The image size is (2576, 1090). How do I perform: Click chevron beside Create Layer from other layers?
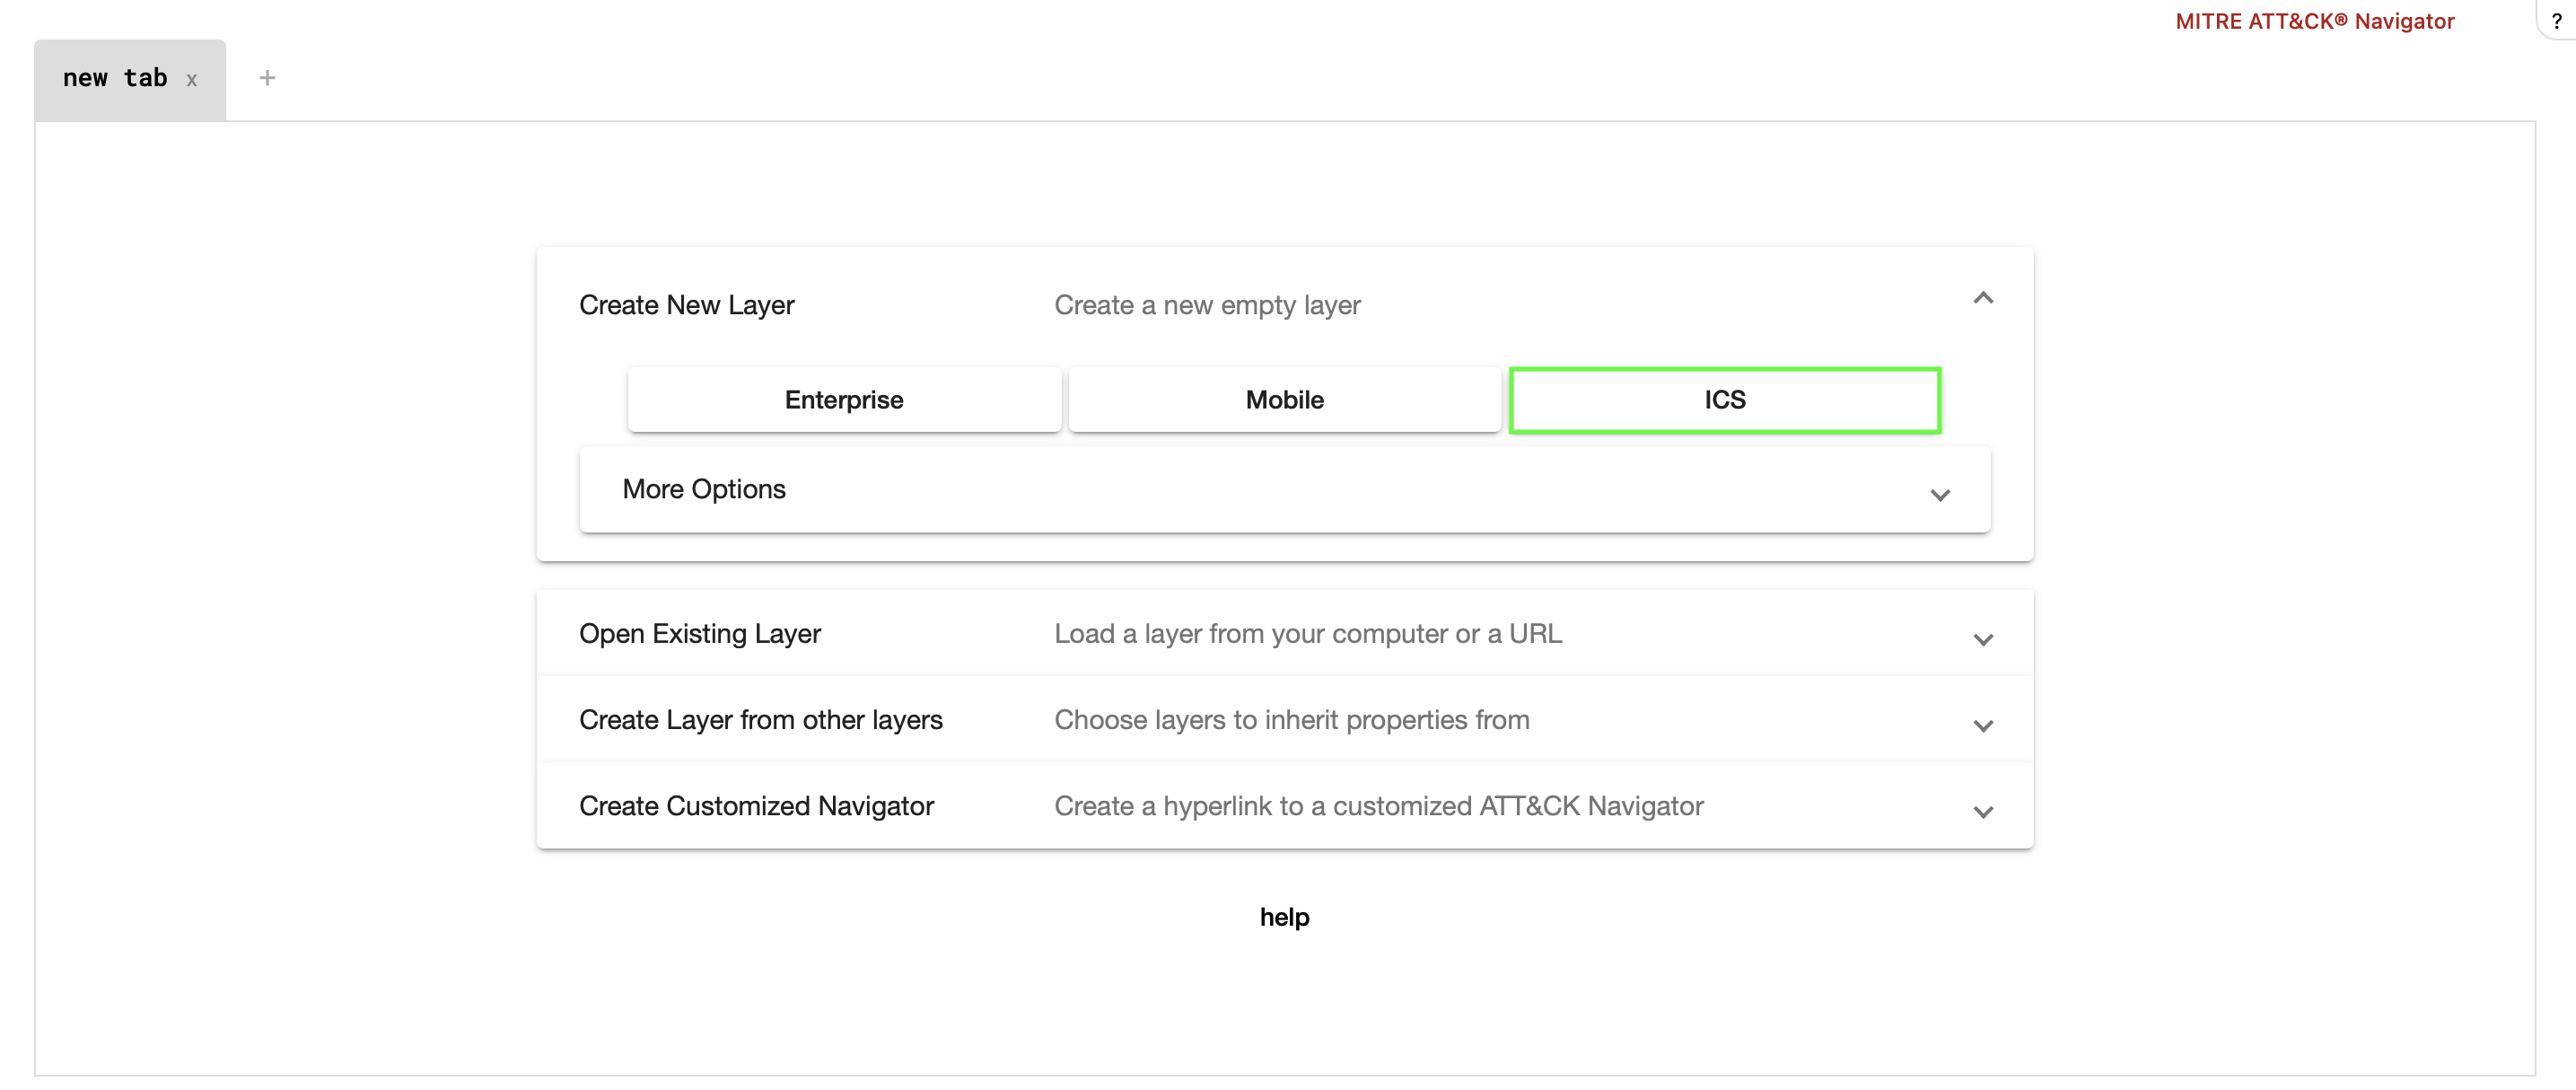[x=1982, y=725]
